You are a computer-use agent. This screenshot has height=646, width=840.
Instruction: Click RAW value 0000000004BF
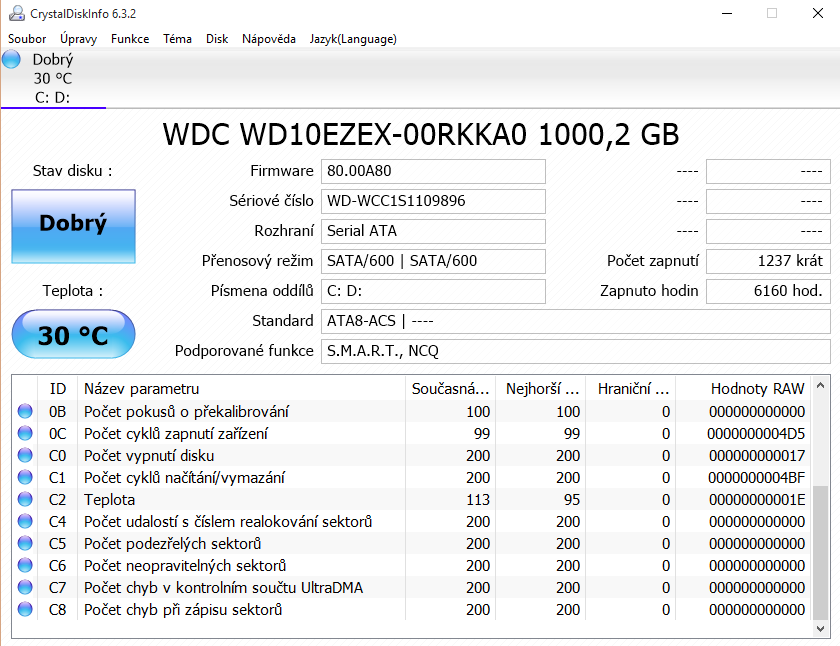[x=756, y=477]
